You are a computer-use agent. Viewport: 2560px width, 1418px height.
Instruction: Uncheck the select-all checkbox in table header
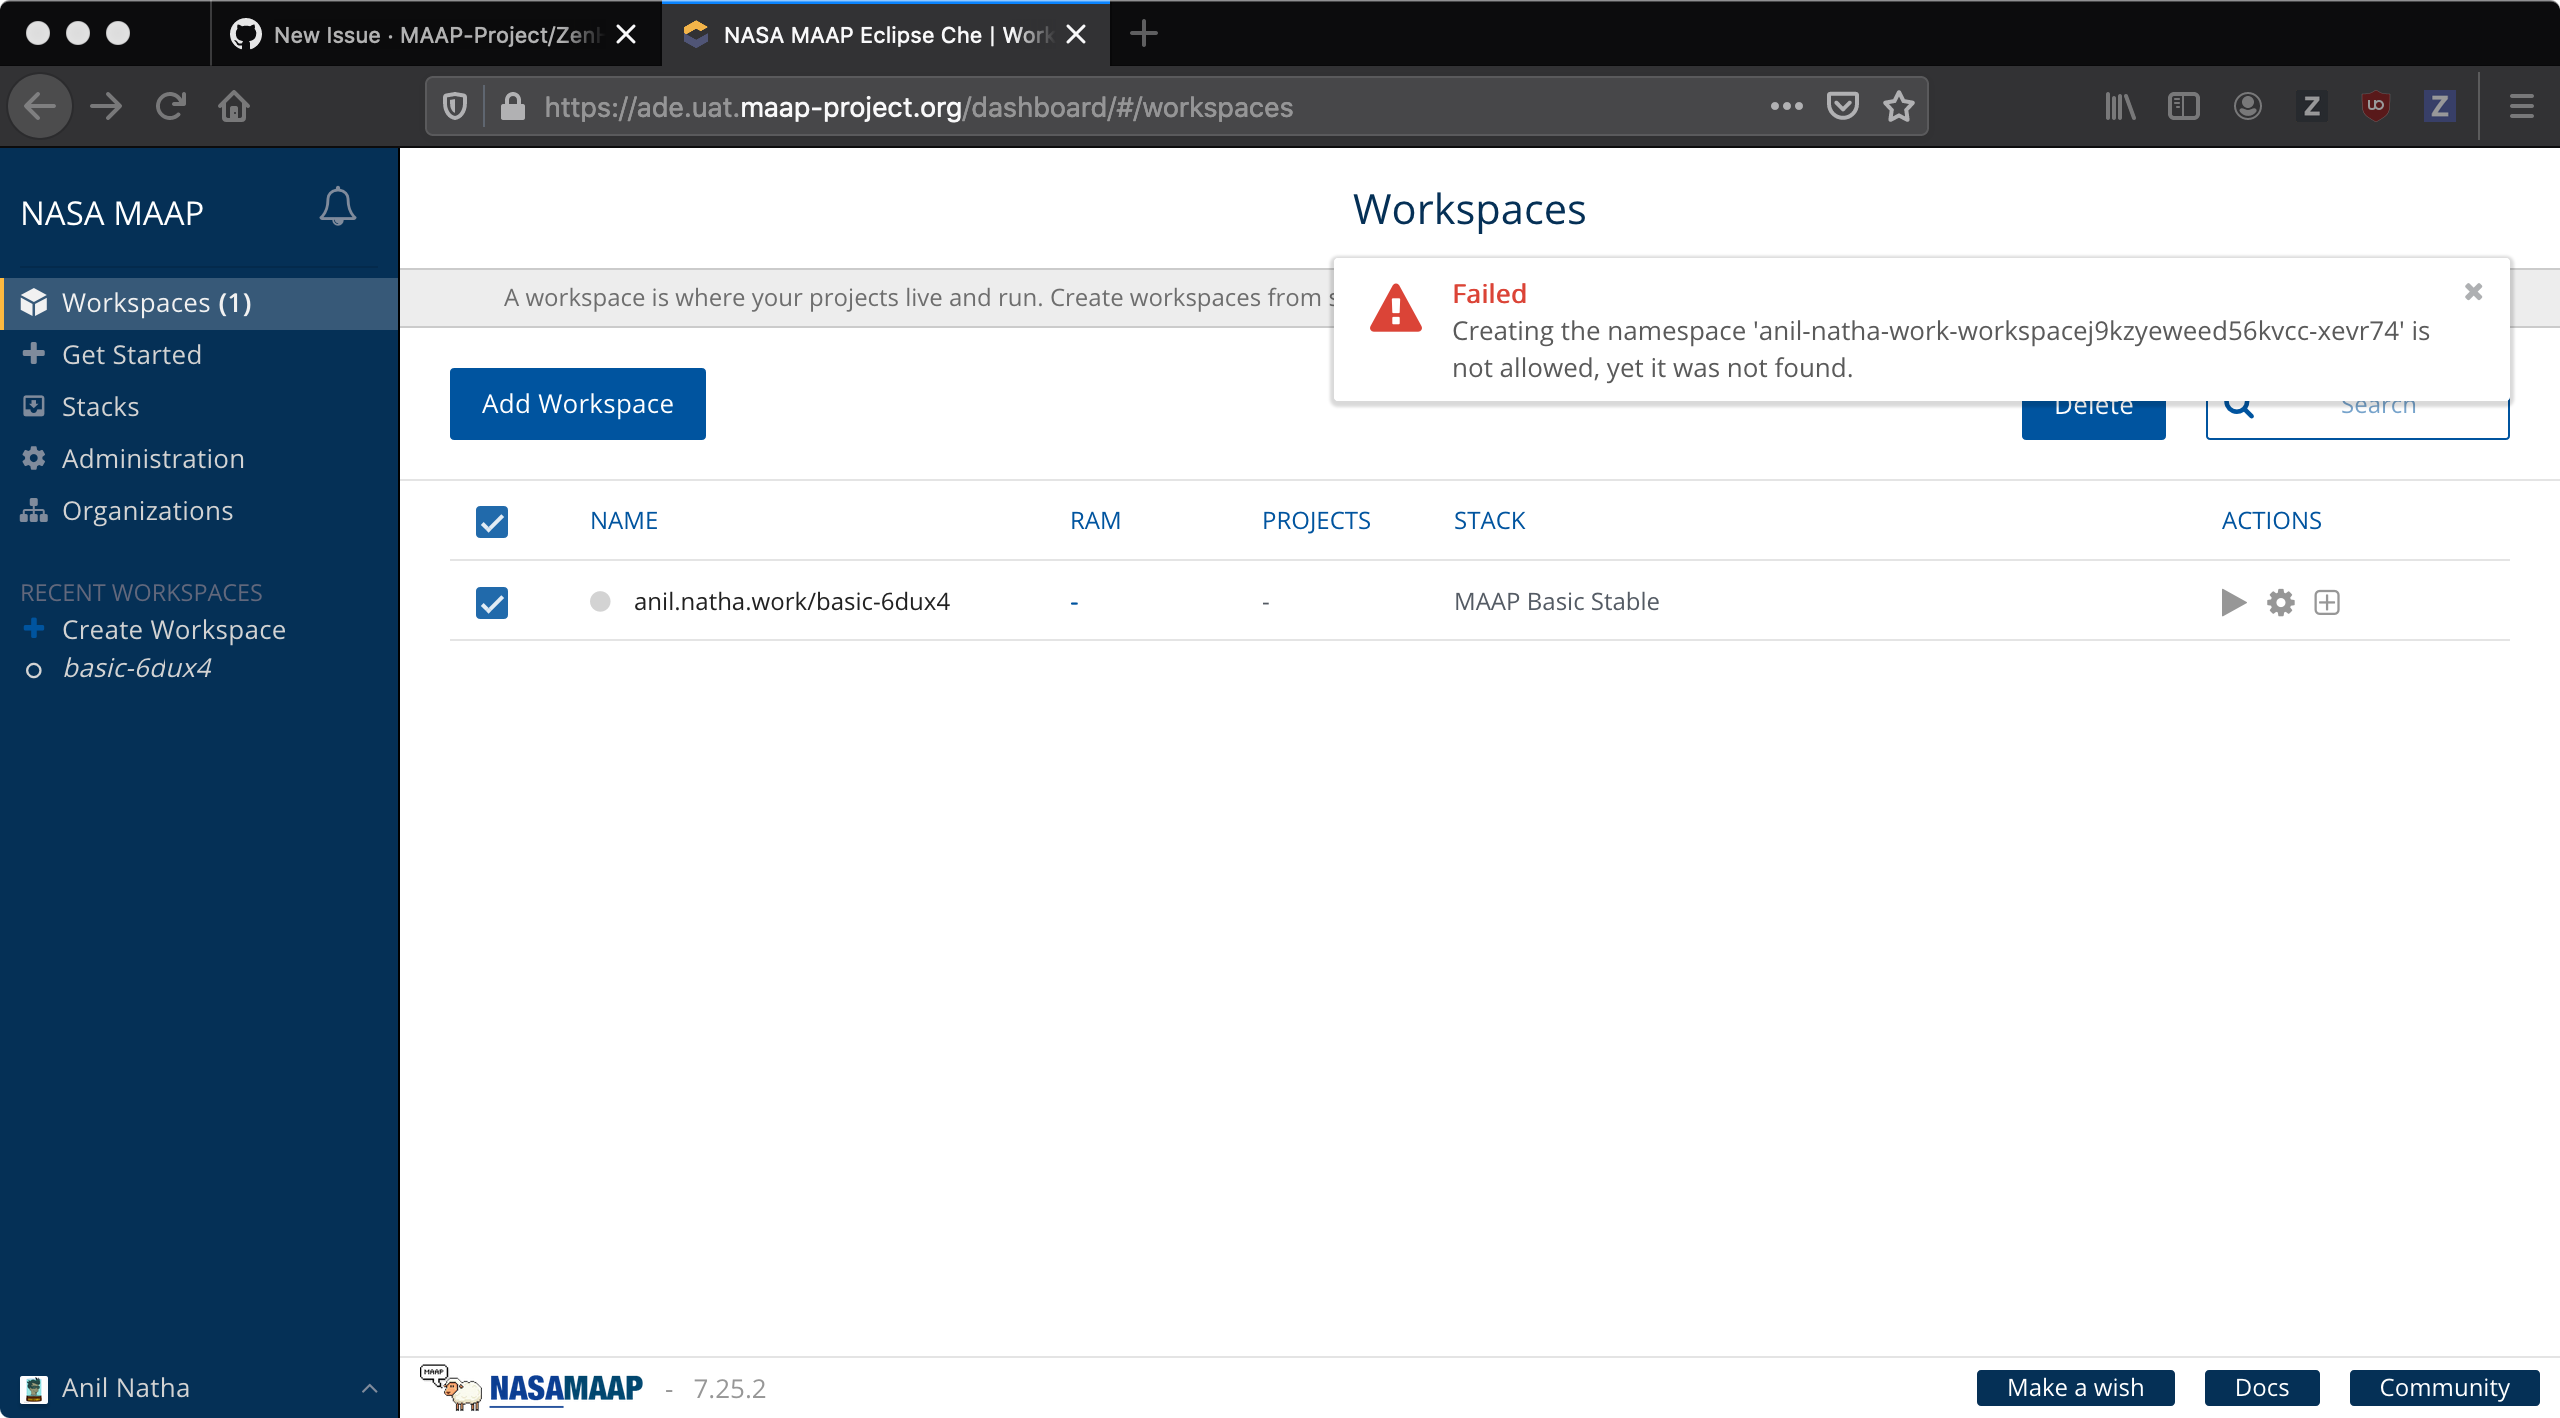point(491,521)
